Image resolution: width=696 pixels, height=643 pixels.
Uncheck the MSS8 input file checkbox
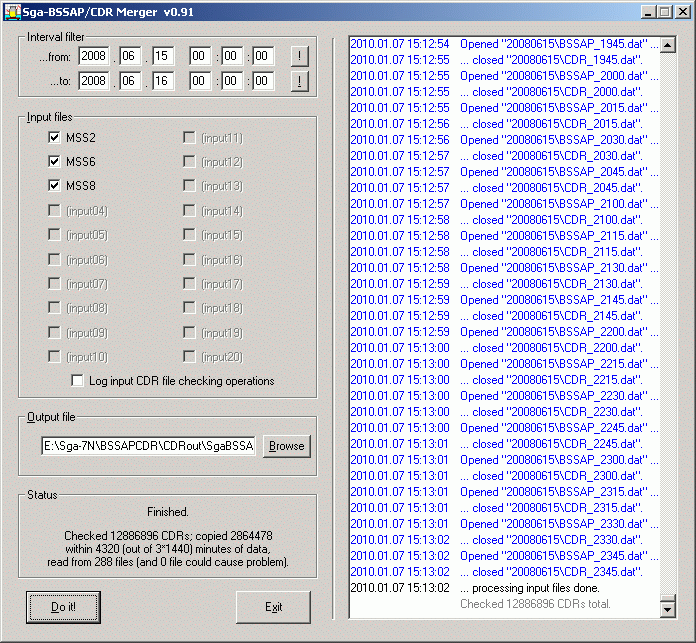pyautogui.click(x=54, y=185)
